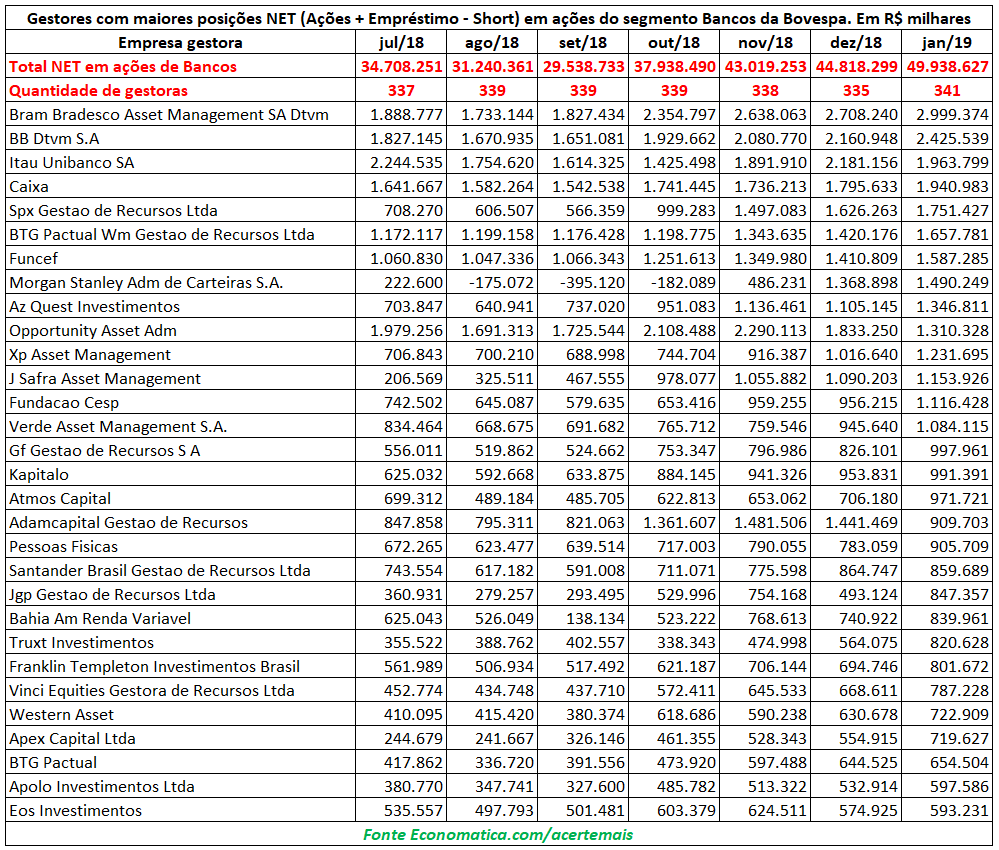Viewport: 999px width, 850px height.
Task: Select Morgan Stanley Adm de Carteiras S.A.
Action: [146, 283]
